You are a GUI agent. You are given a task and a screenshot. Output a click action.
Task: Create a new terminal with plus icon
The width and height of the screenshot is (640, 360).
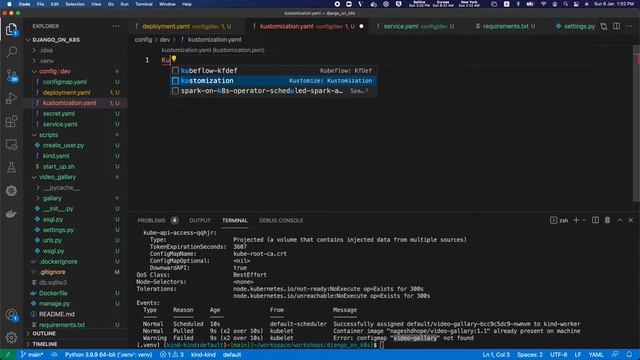(576, 220)
